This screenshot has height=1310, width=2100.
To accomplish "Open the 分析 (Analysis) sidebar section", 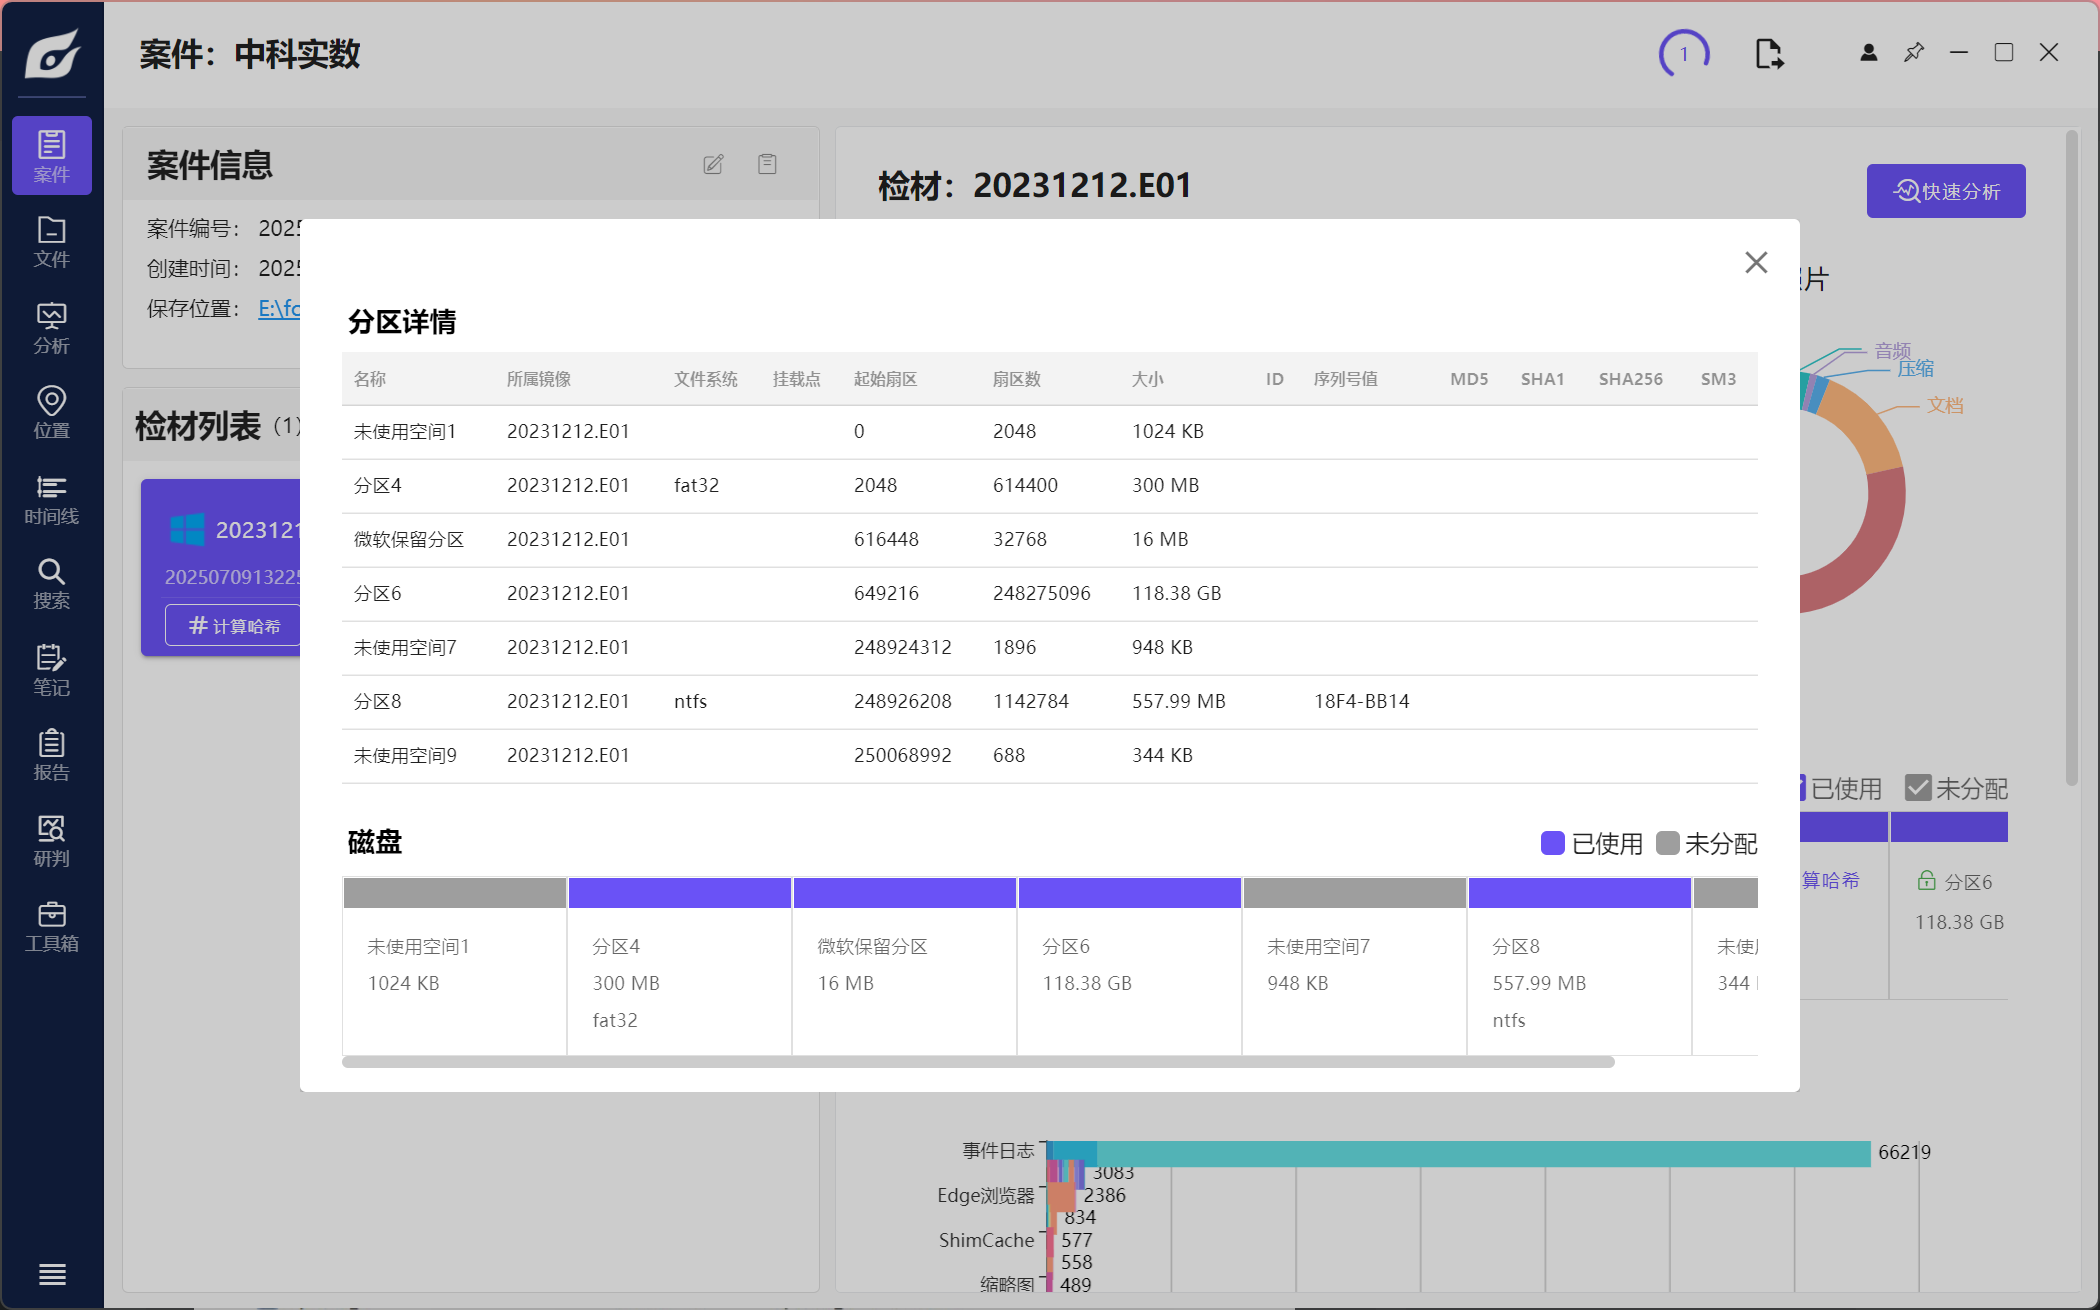I will (51, 328).
